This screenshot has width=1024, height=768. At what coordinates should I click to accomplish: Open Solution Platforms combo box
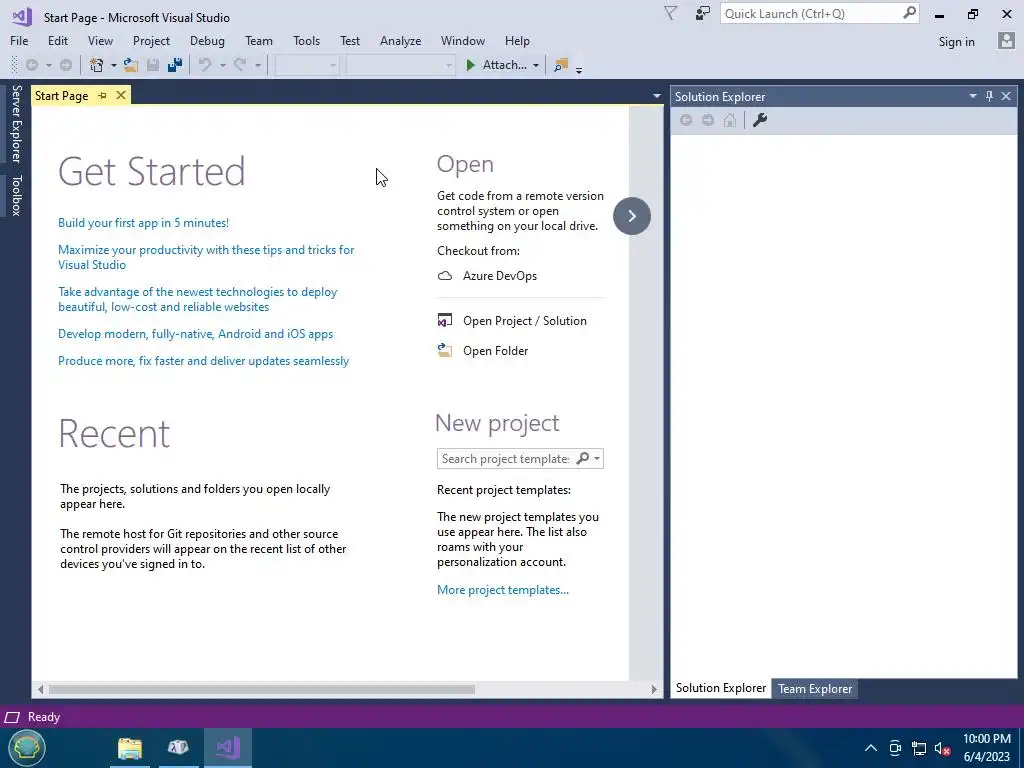[x=400, y=65]
